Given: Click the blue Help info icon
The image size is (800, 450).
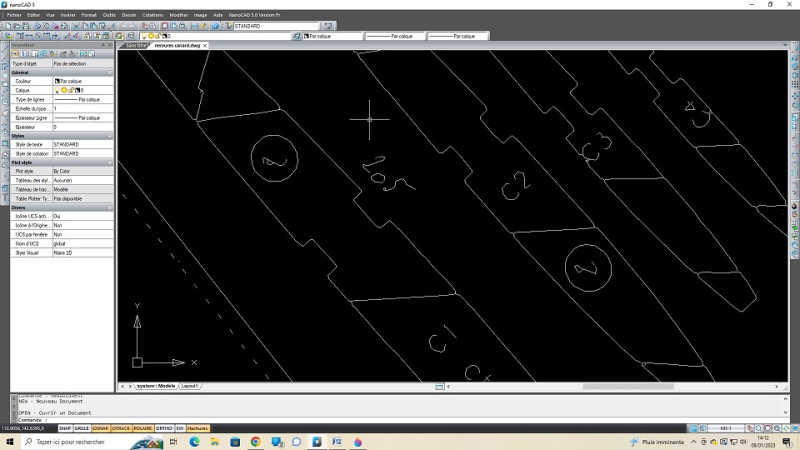Looking at the screenshot, I should [x=215, y=26].
